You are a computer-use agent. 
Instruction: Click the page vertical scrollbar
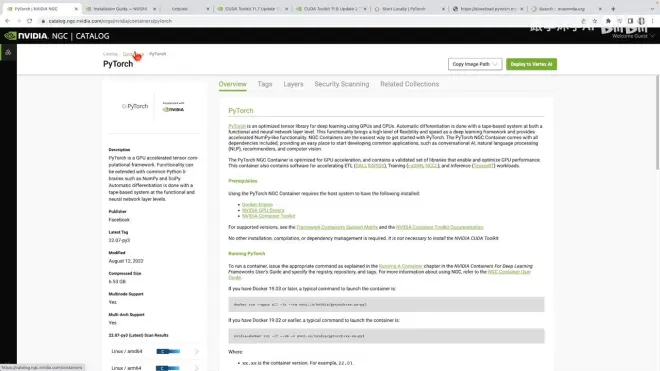(657, 123)
